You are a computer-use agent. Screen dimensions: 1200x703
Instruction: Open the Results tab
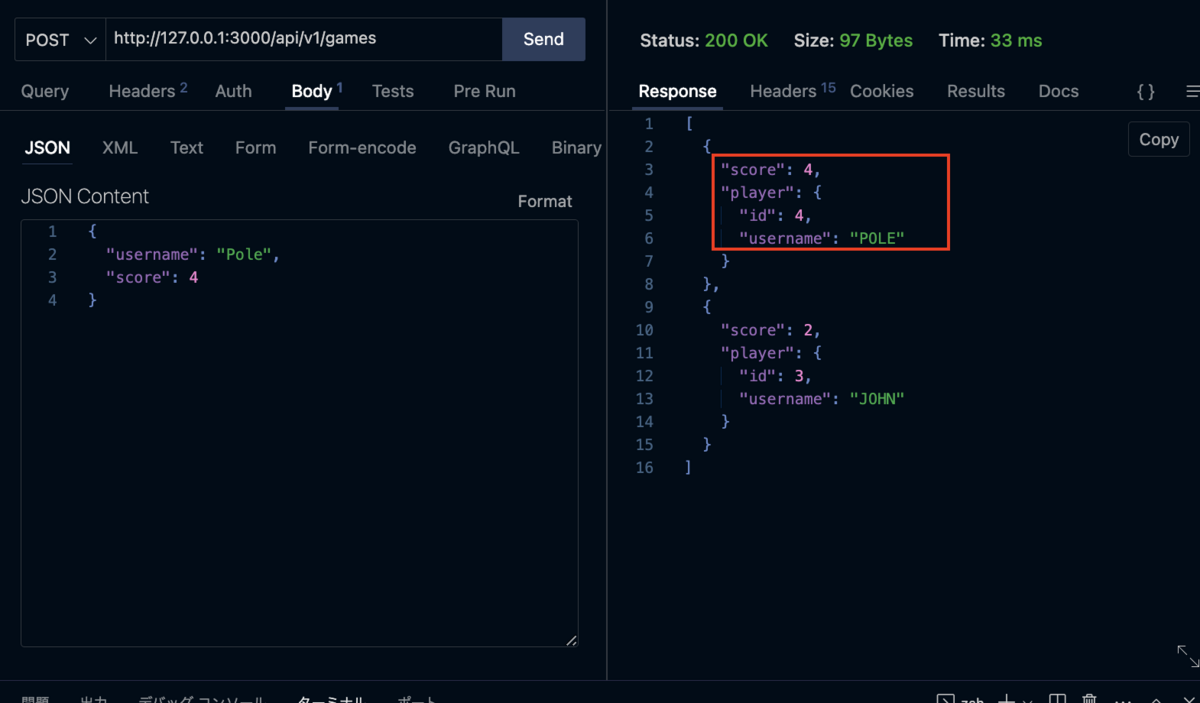(975, 91)
